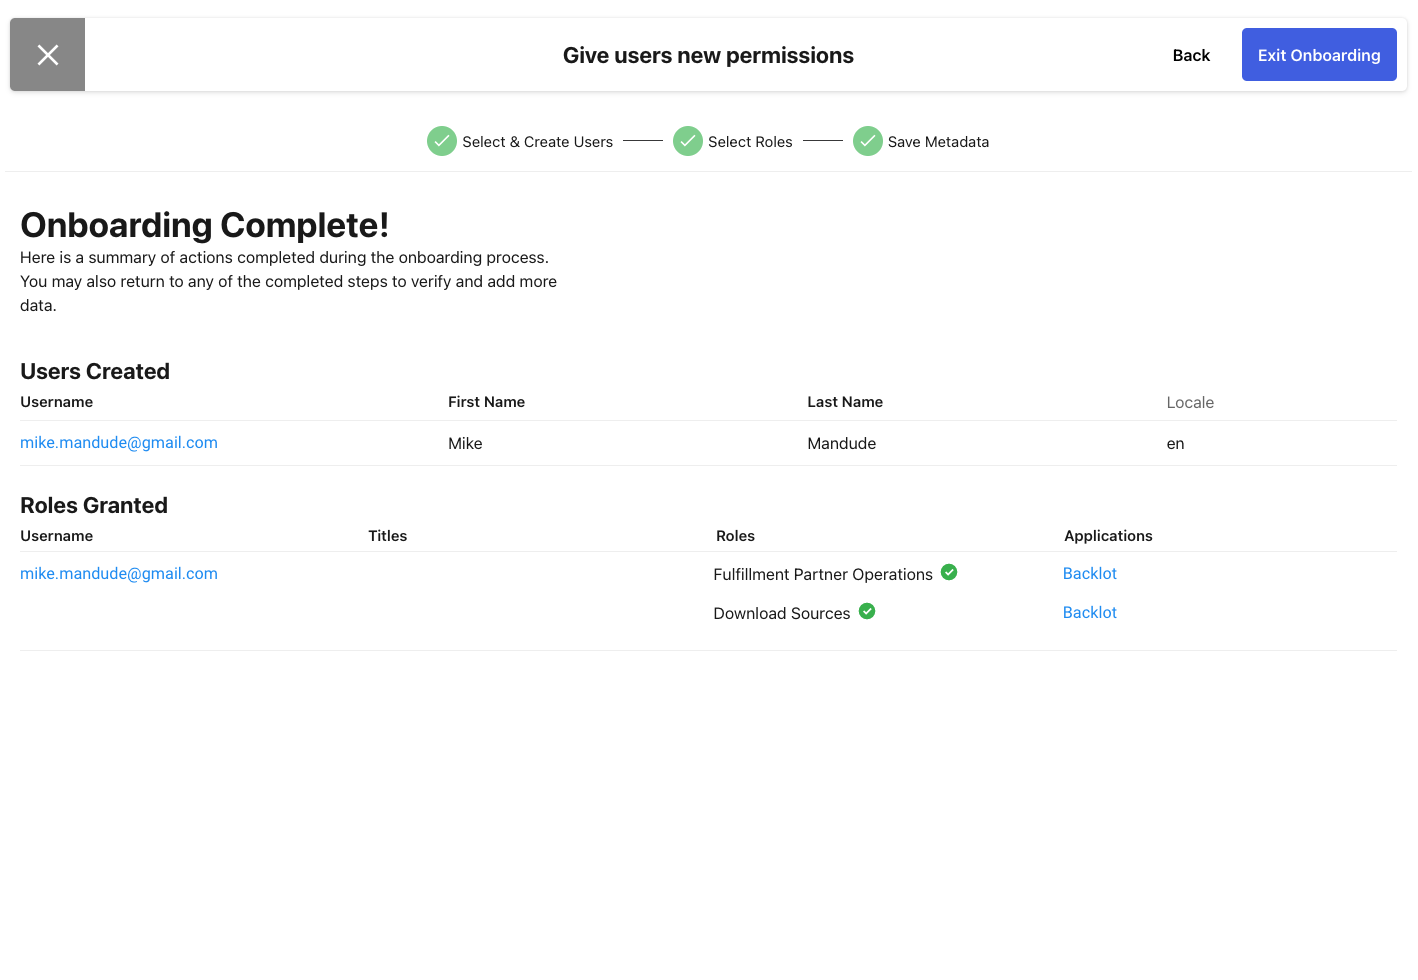Open the Backlot link for Download Sources
Image resolution: width=1418 pixels, height=980 pixels.
coord(1089,612)
